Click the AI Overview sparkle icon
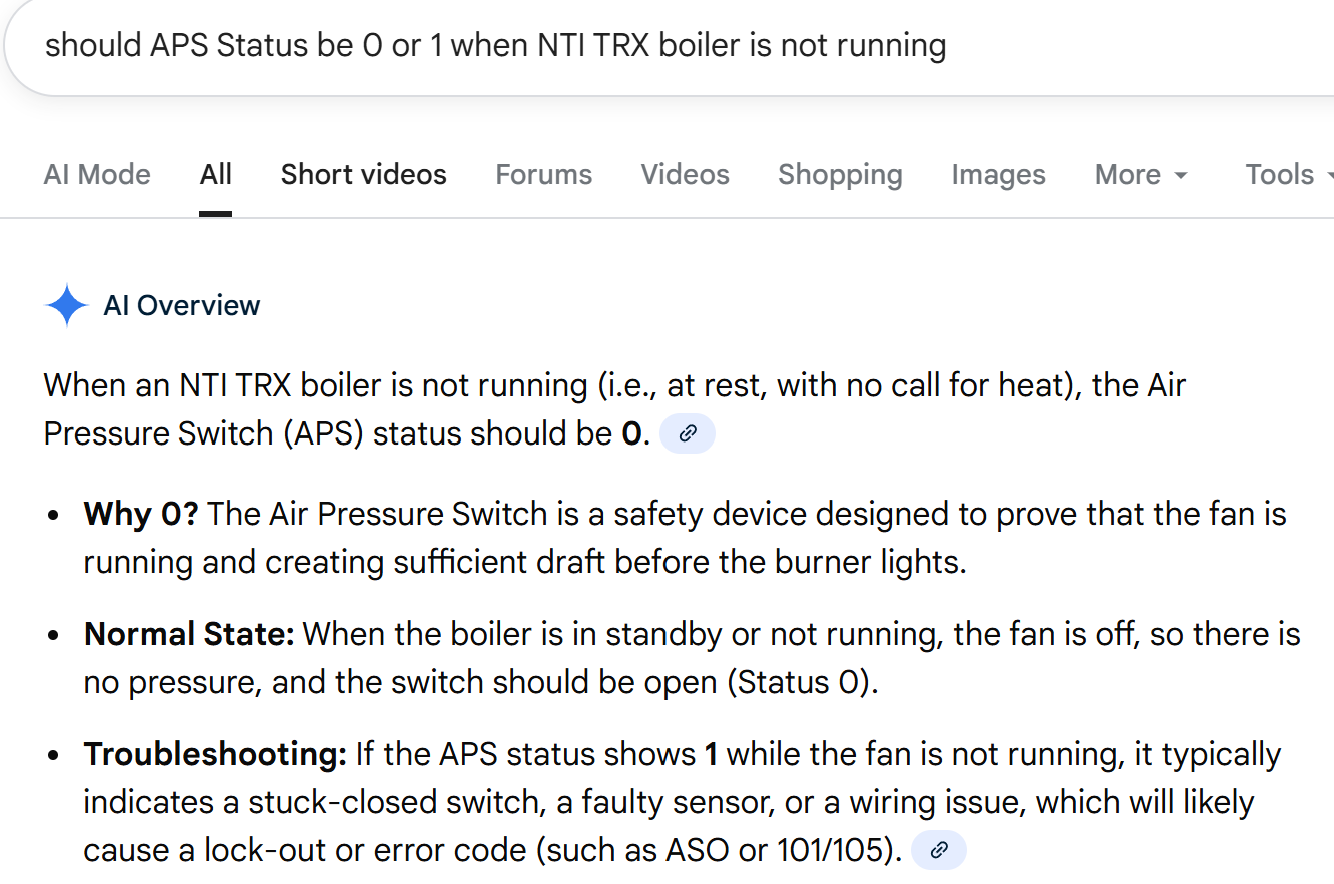 click(66, 305)
